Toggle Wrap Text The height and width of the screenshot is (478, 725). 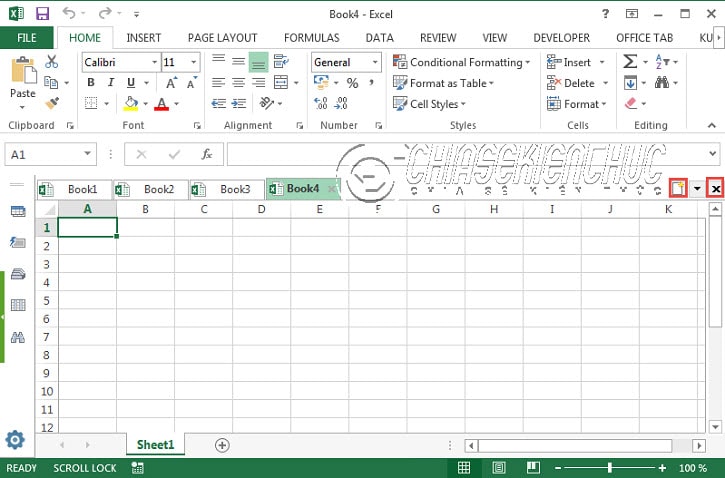click(281, 61)
